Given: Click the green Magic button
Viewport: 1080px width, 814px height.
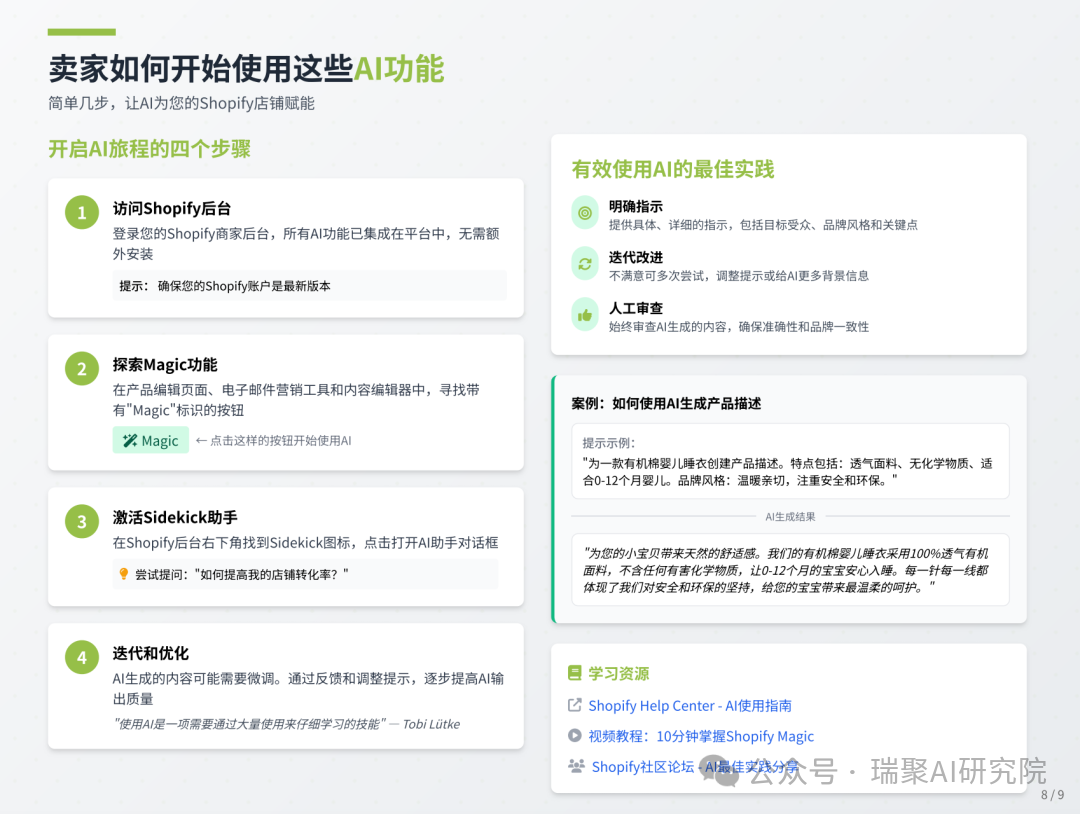Looking at the screenshot, I should (151, 441).
